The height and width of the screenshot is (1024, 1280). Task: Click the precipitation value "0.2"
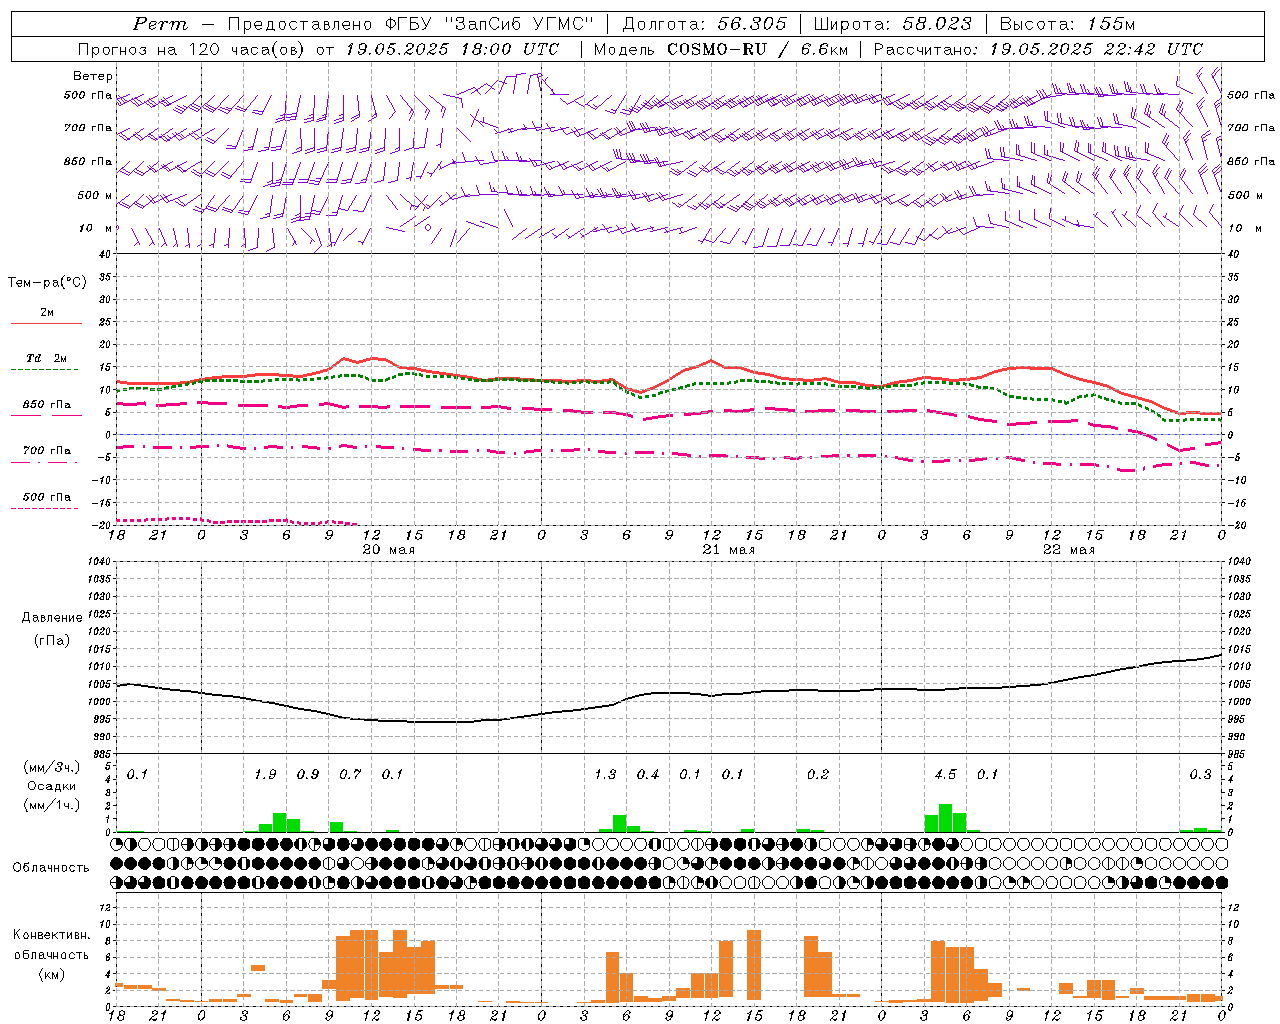click(x=818, y=775)
